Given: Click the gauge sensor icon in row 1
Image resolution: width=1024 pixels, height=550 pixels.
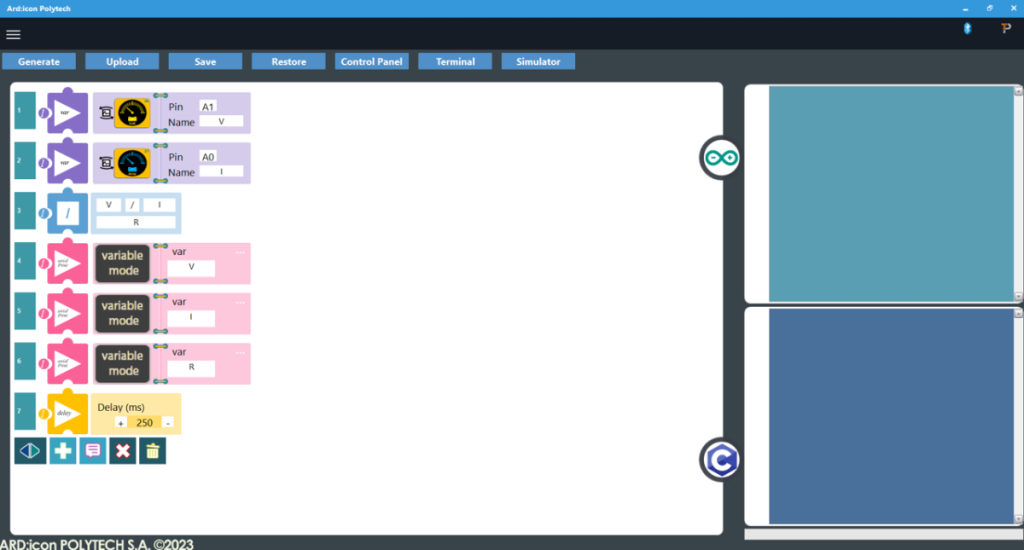Looking at the screenshot, I should pyautogui.click(x=132, y=113).
